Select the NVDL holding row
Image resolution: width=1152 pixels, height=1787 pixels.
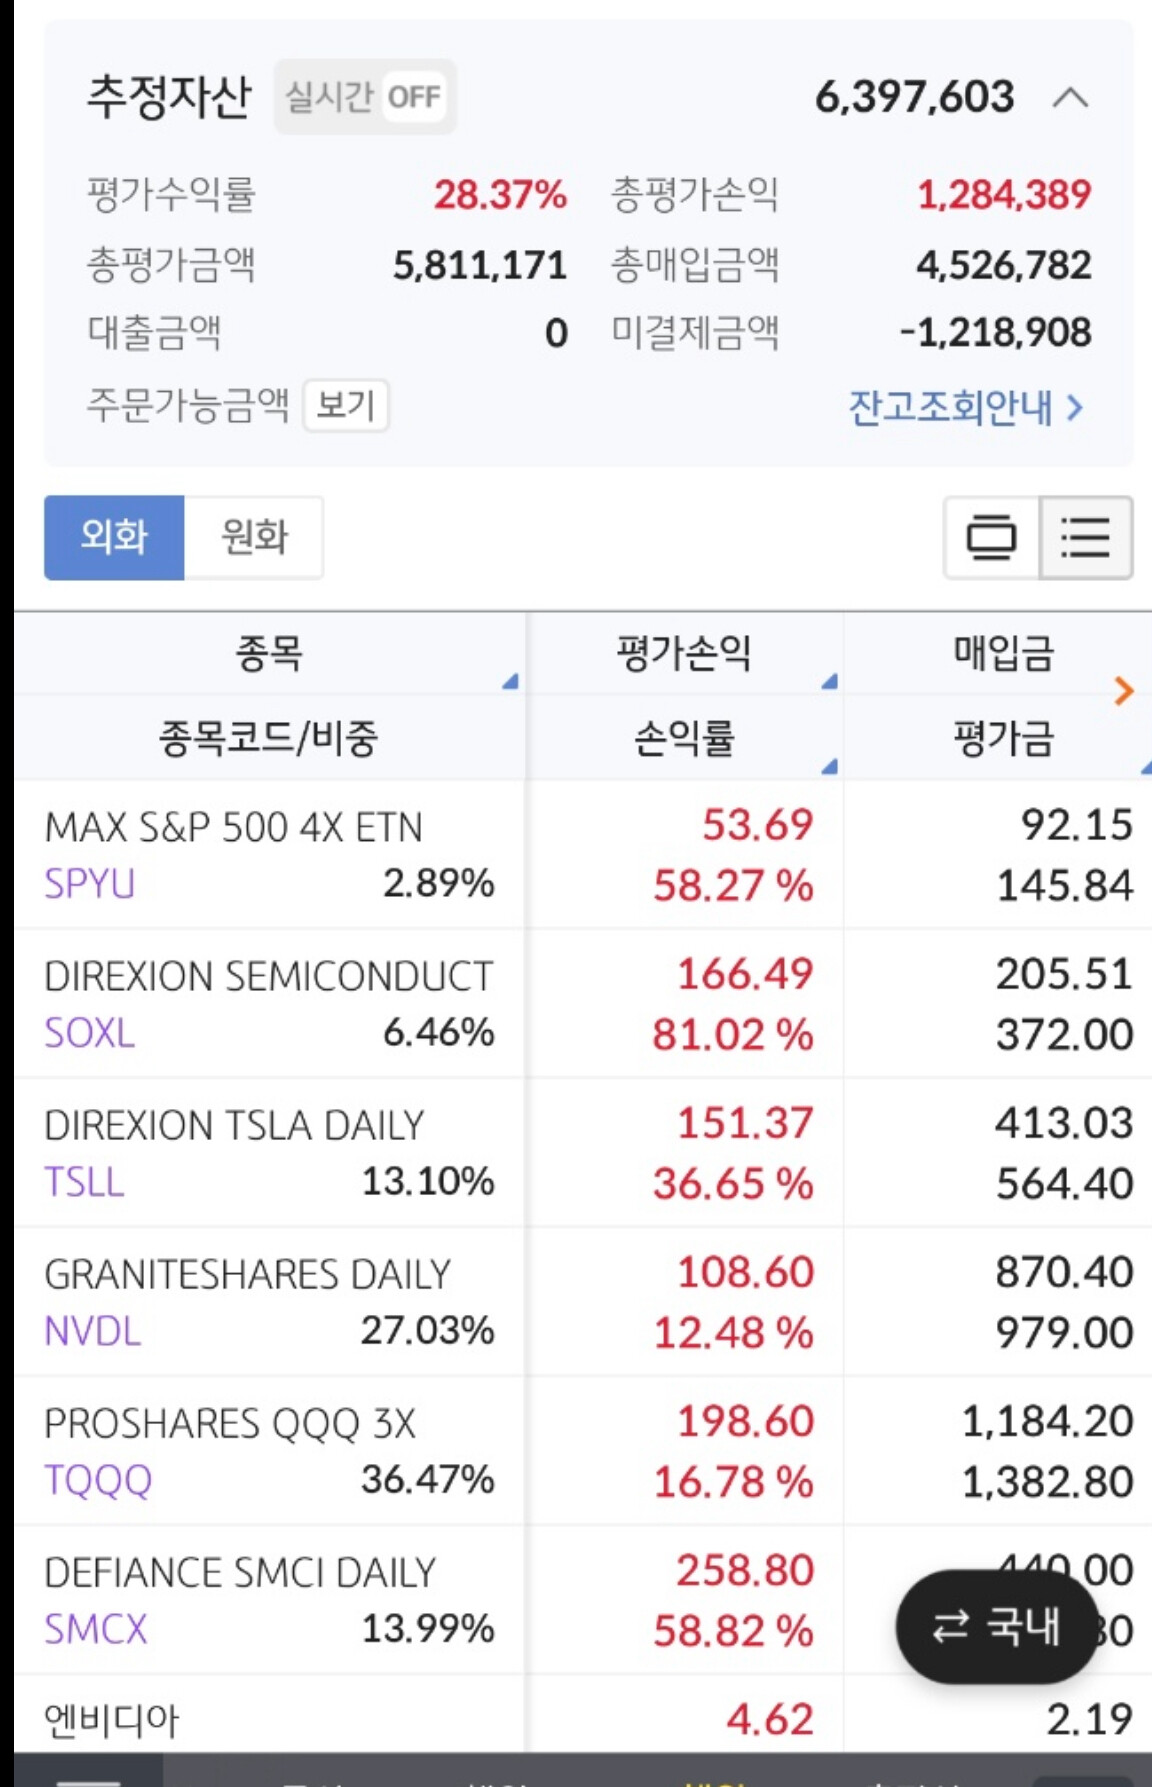tap(268, 1301)
